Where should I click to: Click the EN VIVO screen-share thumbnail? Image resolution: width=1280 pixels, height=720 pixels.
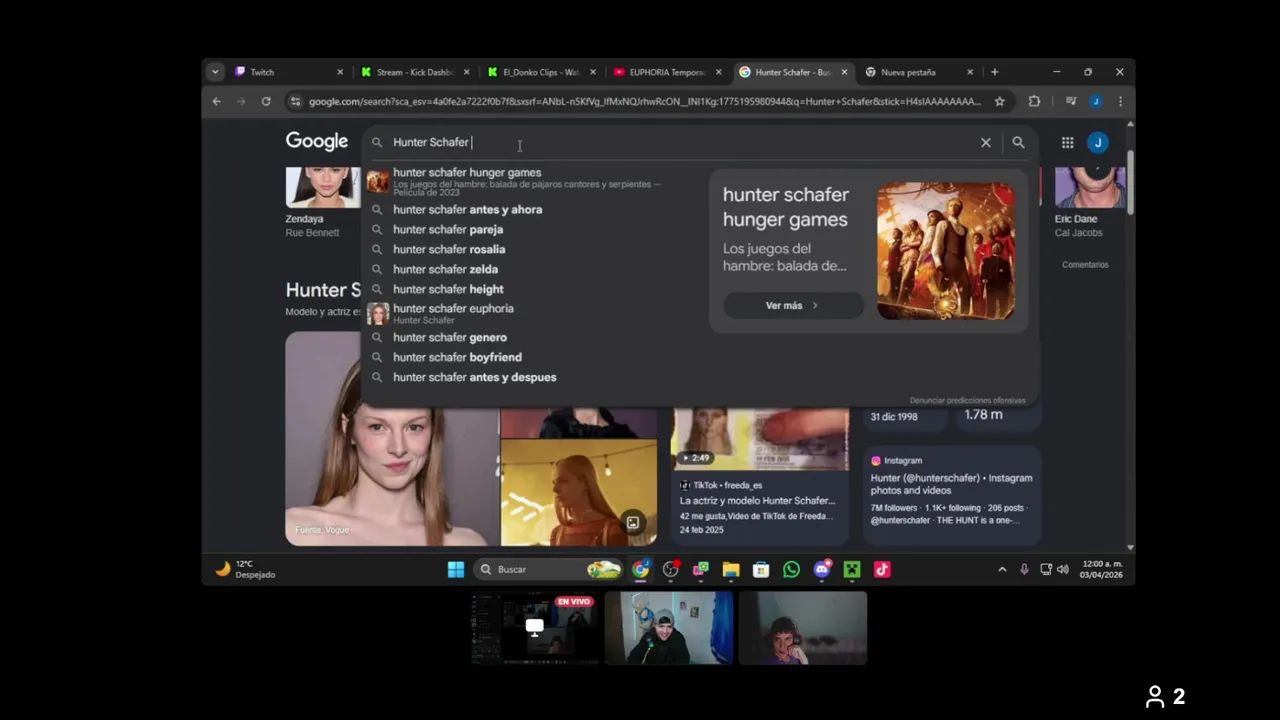(535, 628)
